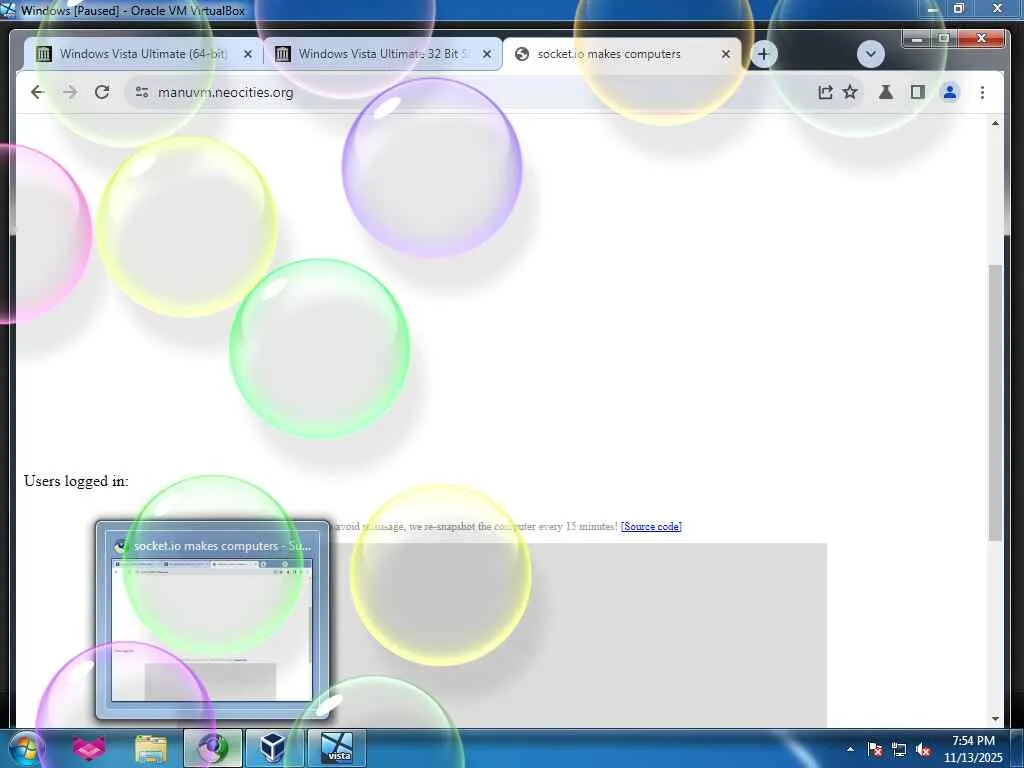Open a new browser tab
This screenshot has height=768, width=1024.
[763, 54]
